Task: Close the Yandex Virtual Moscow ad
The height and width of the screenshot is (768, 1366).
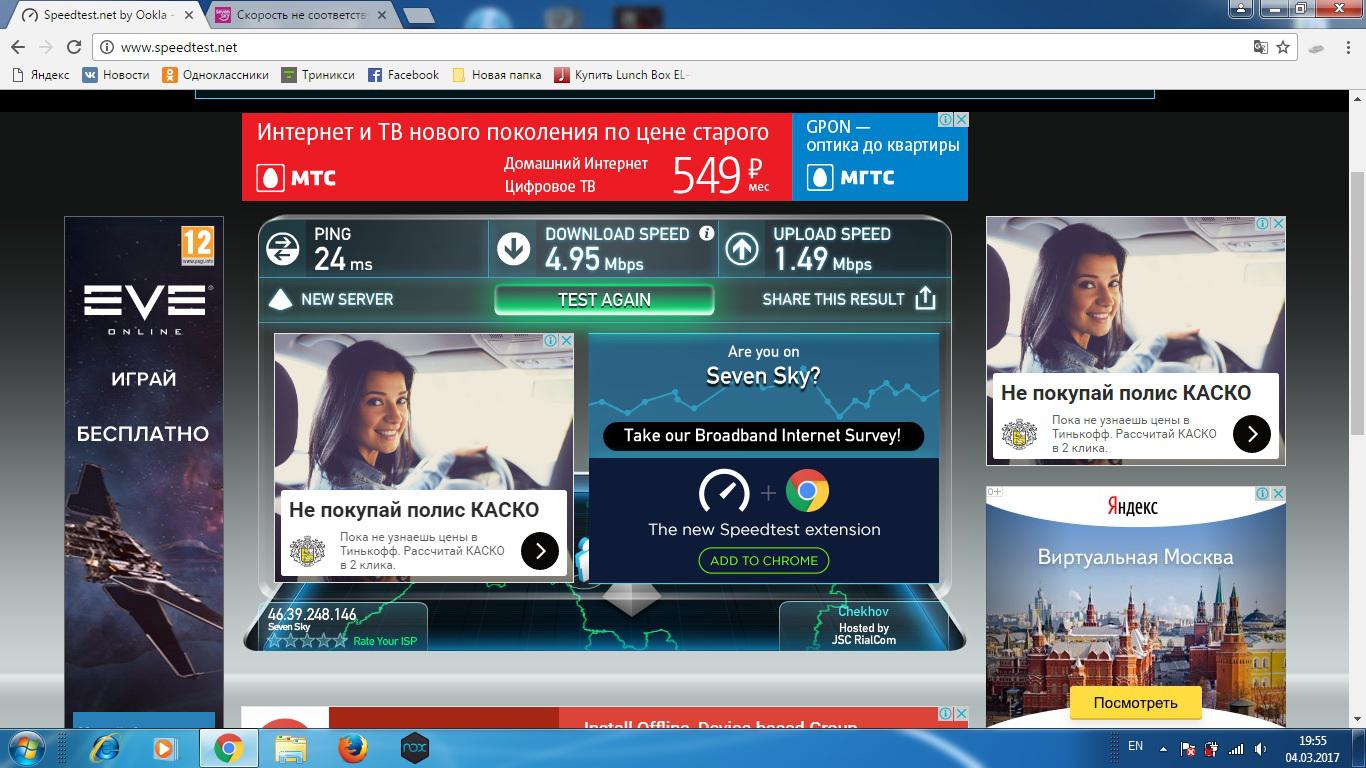Action: [1278, 493]
